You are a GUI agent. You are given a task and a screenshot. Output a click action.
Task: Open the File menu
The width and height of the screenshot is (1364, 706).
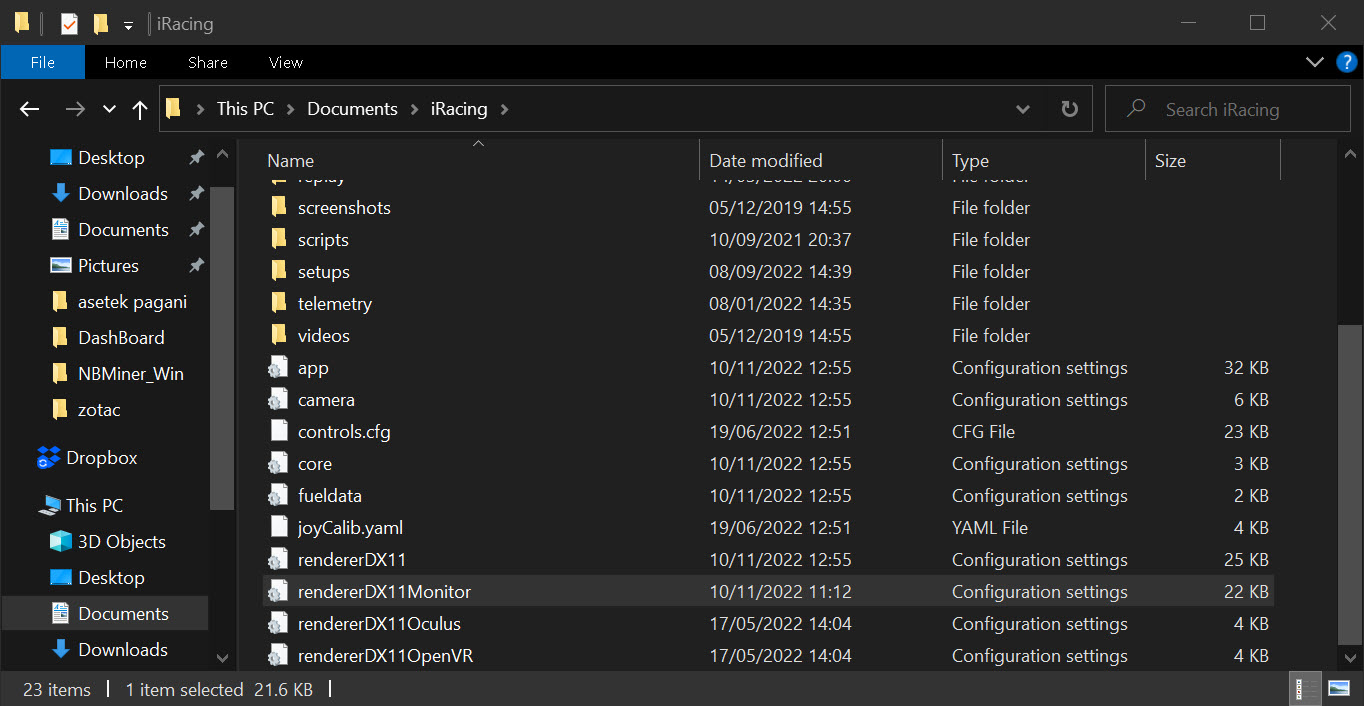click(x=43, y=62)
